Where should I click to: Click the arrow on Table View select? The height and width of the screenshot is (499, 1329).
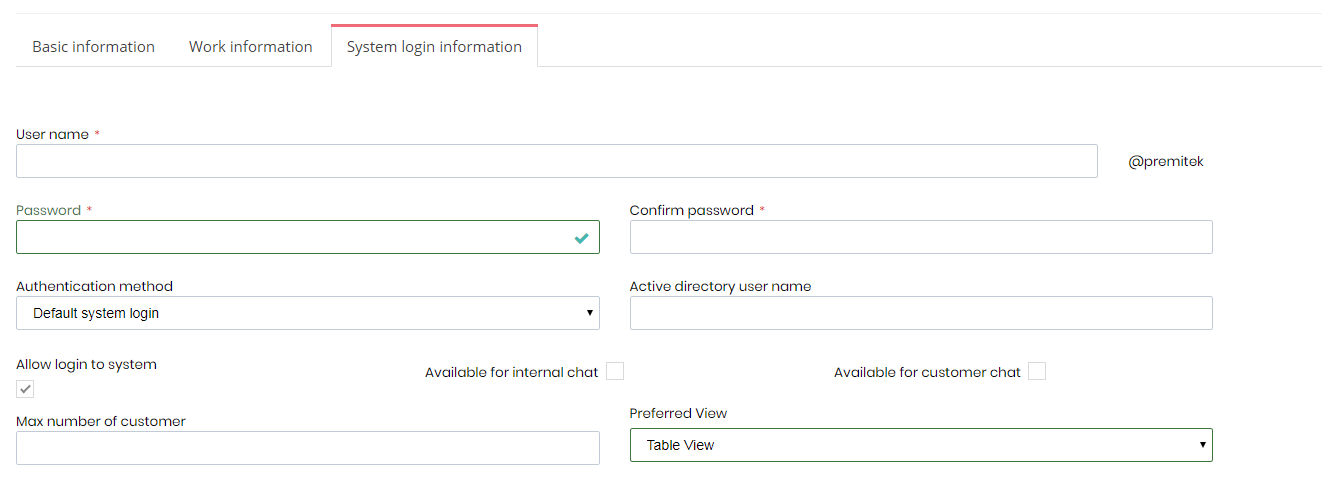click(x=1202, y=445)
